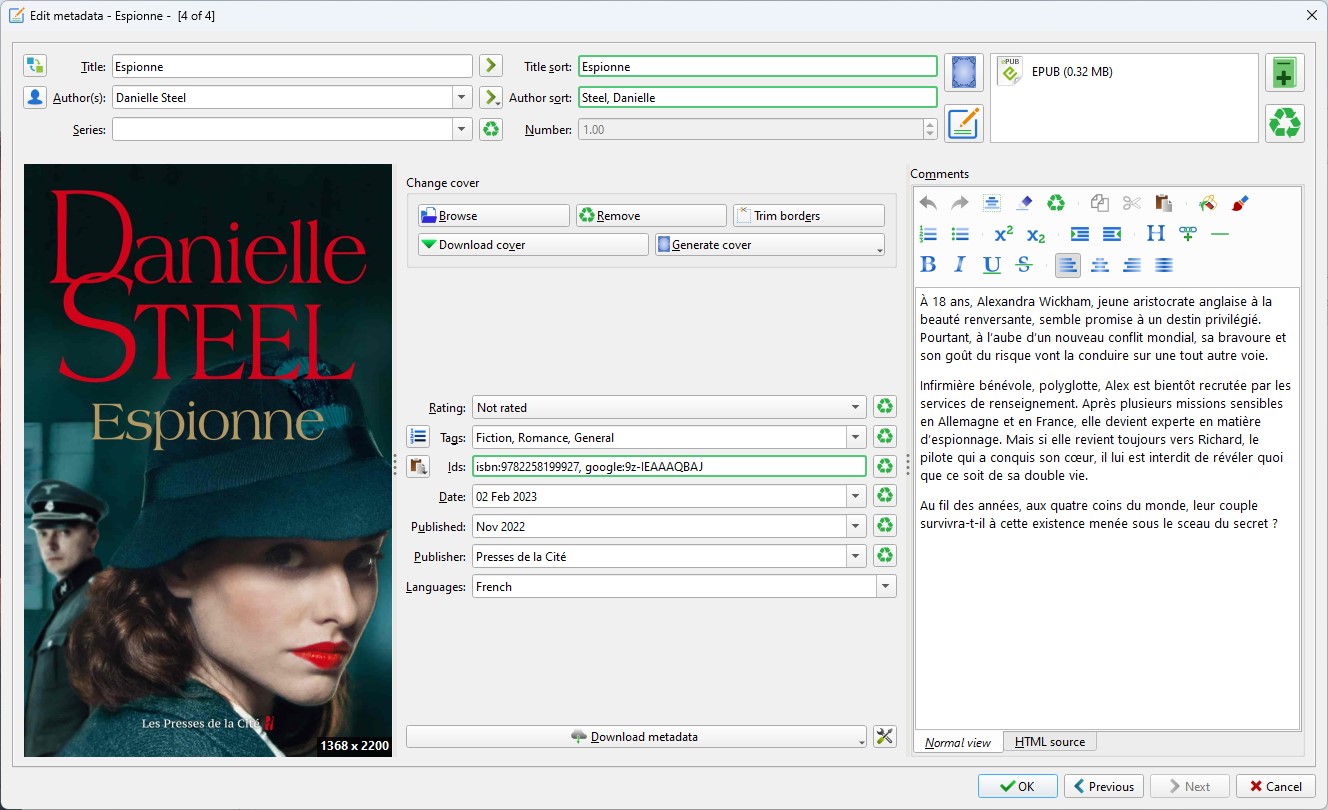Click the Previous button
Viewport: 1328px width, 810px height.
1103,786
